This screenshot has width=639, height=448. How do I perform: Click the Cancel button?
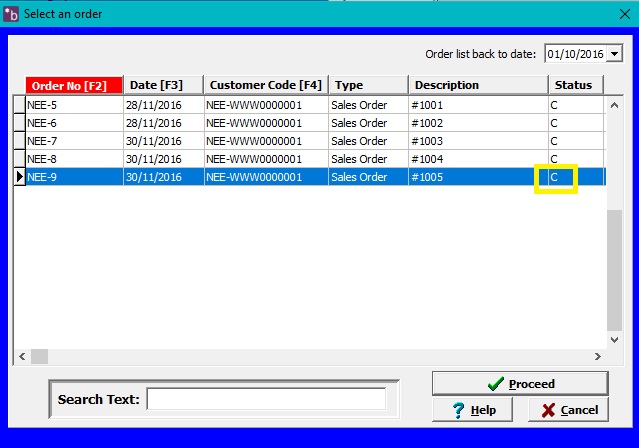point(568,410)
